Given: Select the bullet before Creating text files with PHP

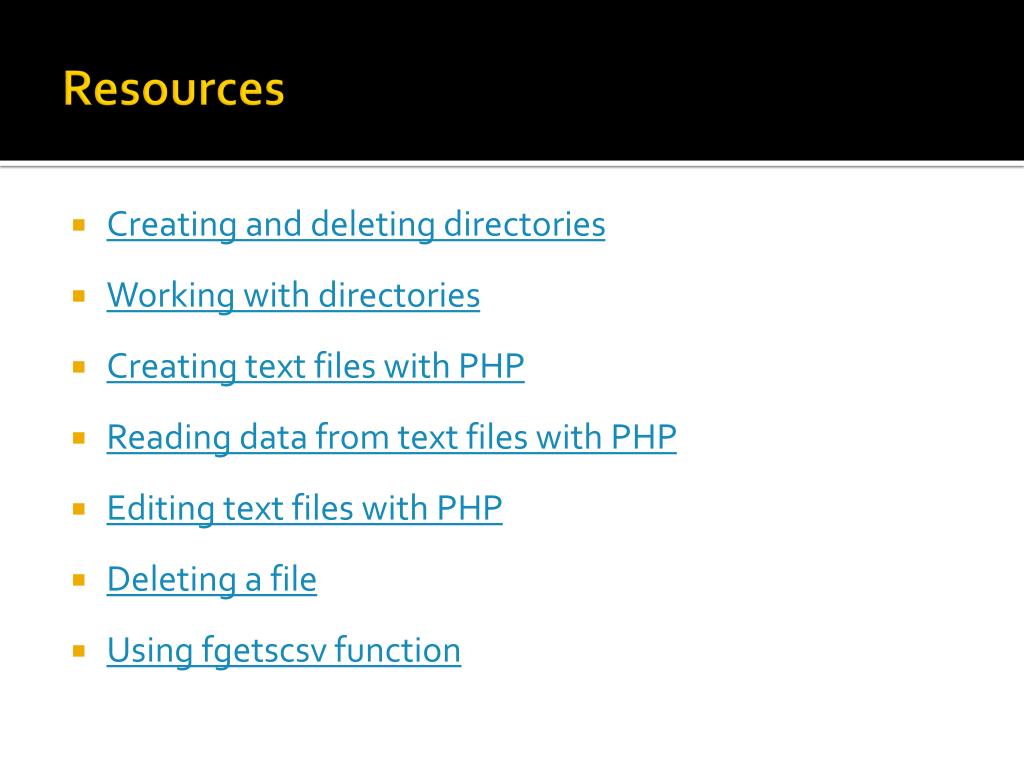Looking at the screenshot, I should pos(79,367).
